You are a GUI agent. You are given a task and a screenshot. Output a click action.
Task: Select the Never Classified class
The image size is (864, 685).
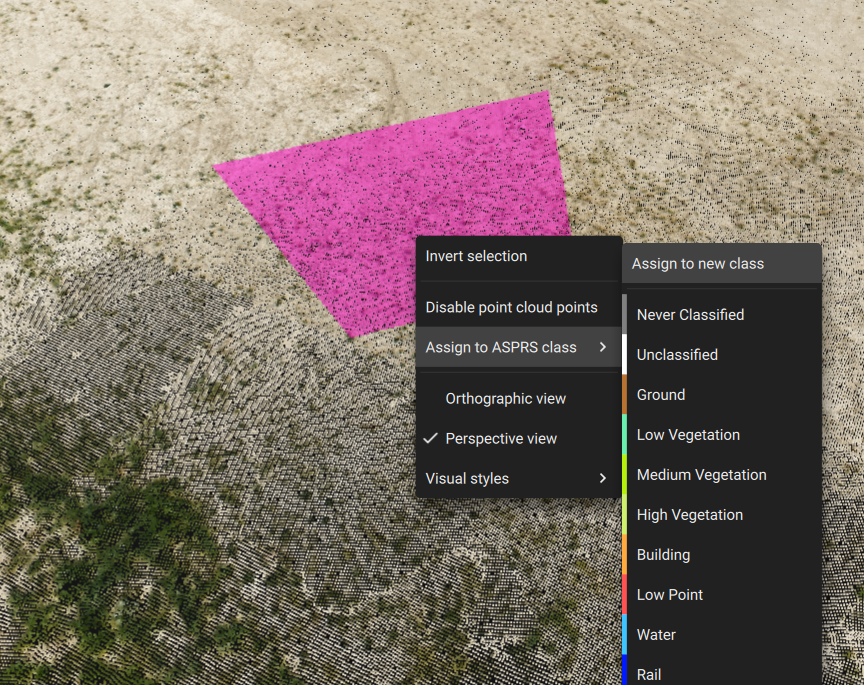click(x=691, y=315)
